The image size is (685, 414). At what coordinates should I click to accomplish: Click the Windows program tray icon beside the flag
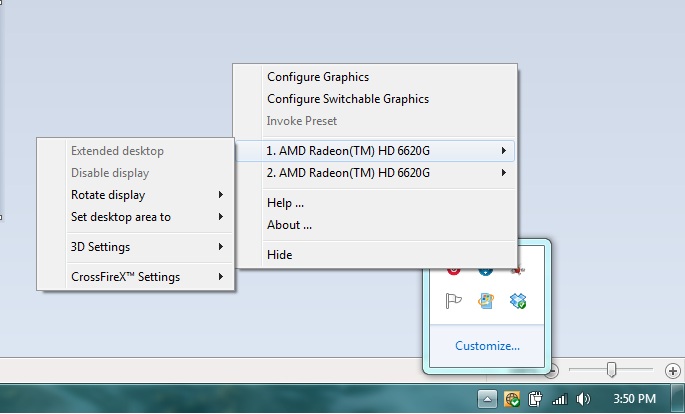click(486, 300)
